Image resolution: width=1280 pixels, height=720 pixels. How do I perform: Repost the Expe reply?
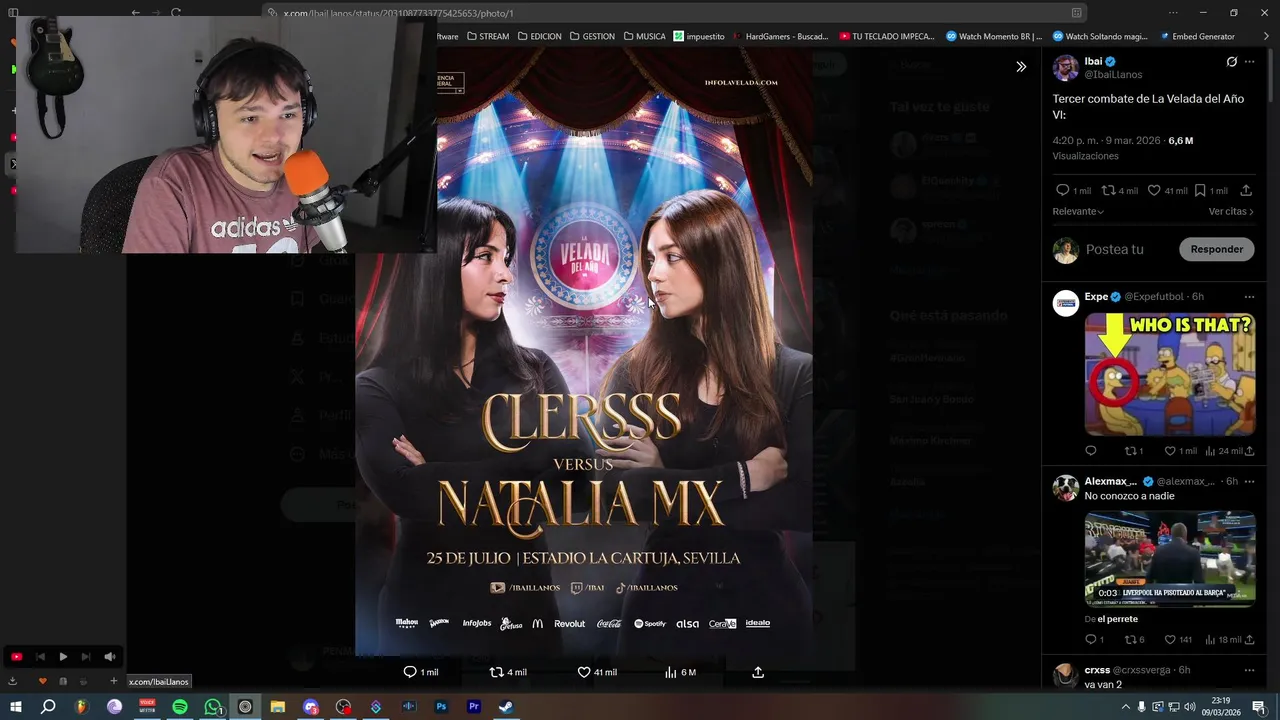[1130, 451]
